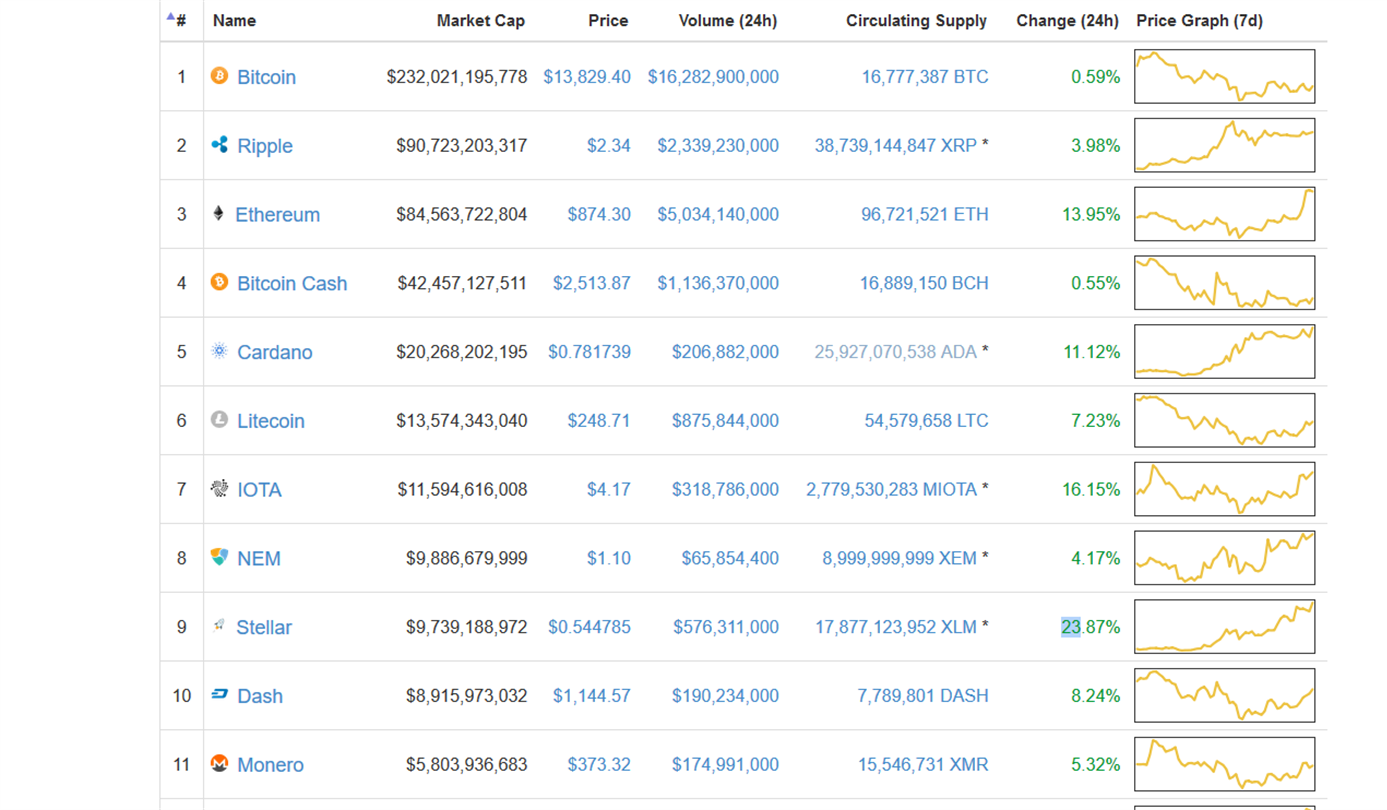The width and height of the screenshot is (1387, 810).
Task: Sort by Circulating Supply column header
Action: 916,20
